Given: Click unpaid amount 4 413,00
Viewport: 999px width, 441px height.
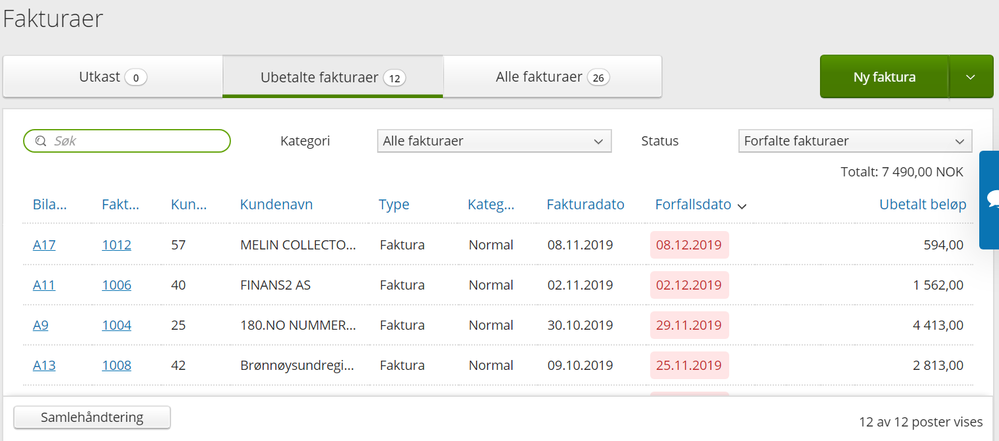Looking at the screenshot, I should click(938, 325).
